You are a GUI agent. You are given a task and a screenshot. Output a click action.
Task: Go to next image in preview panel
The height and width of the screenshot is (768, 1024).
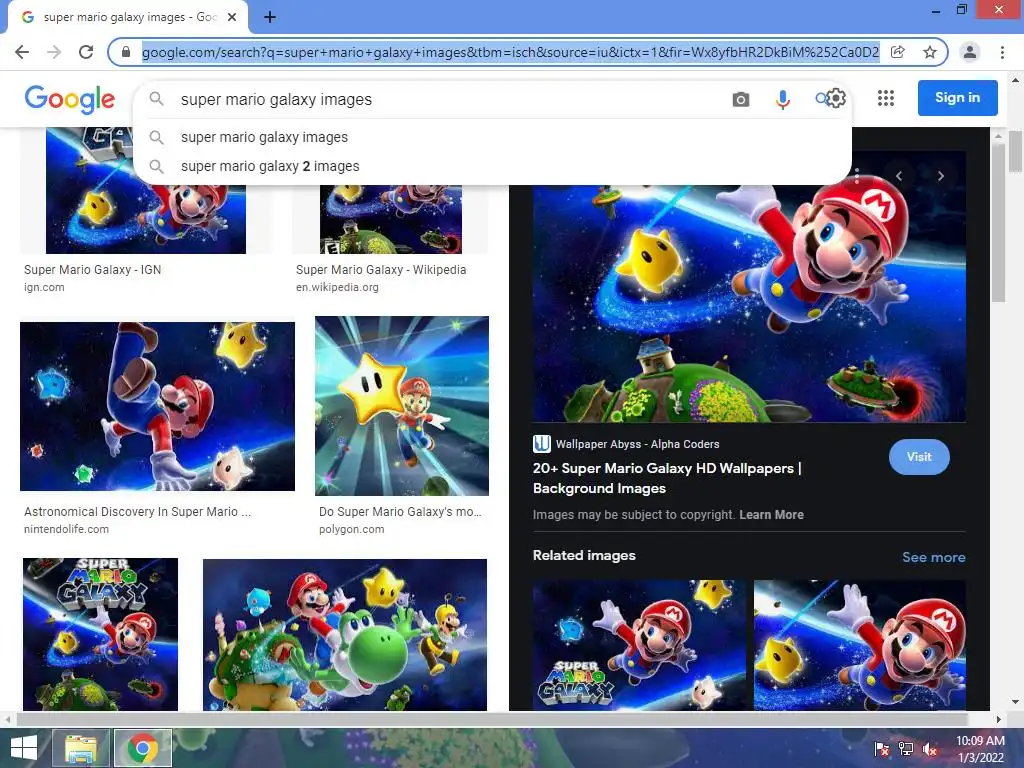(x=940, y=176)
